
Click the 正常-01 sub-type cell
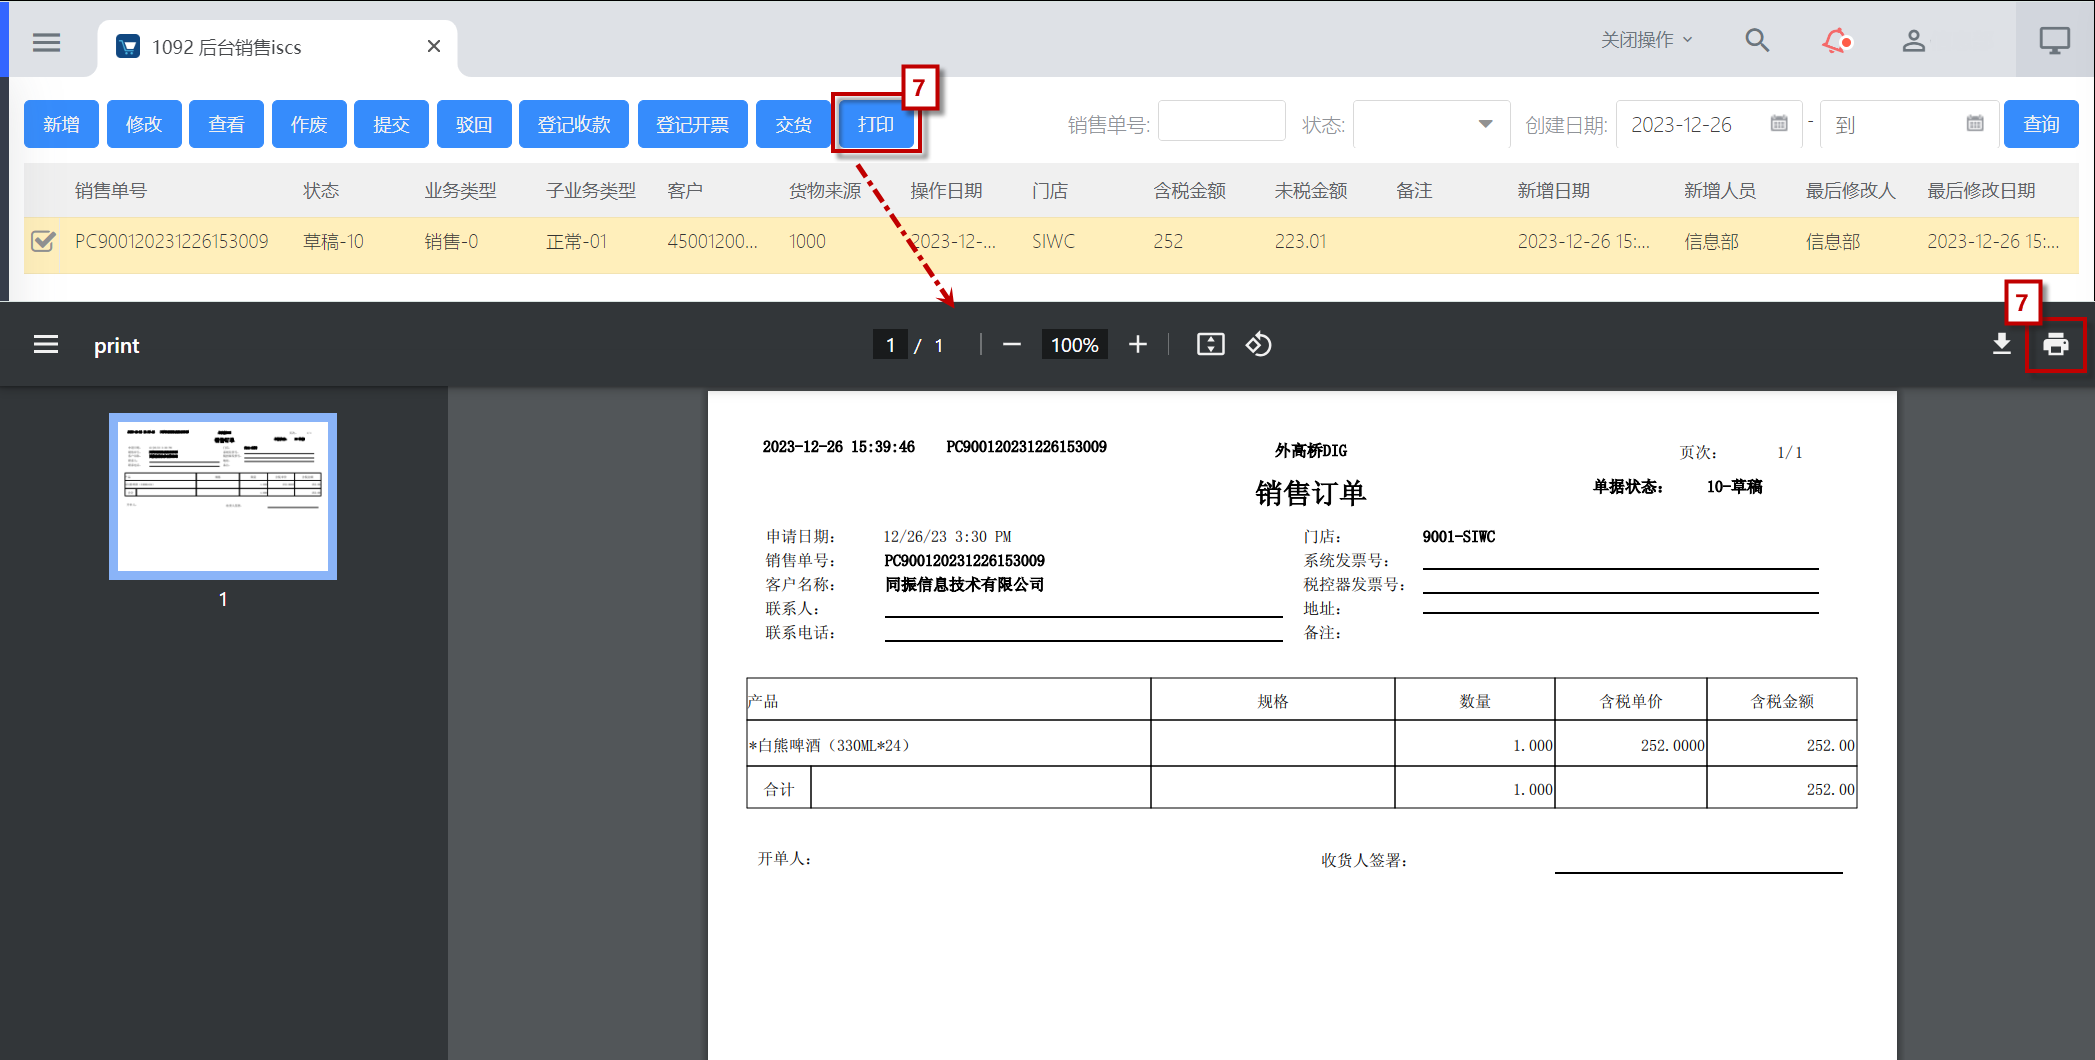(x=576, y=241)
